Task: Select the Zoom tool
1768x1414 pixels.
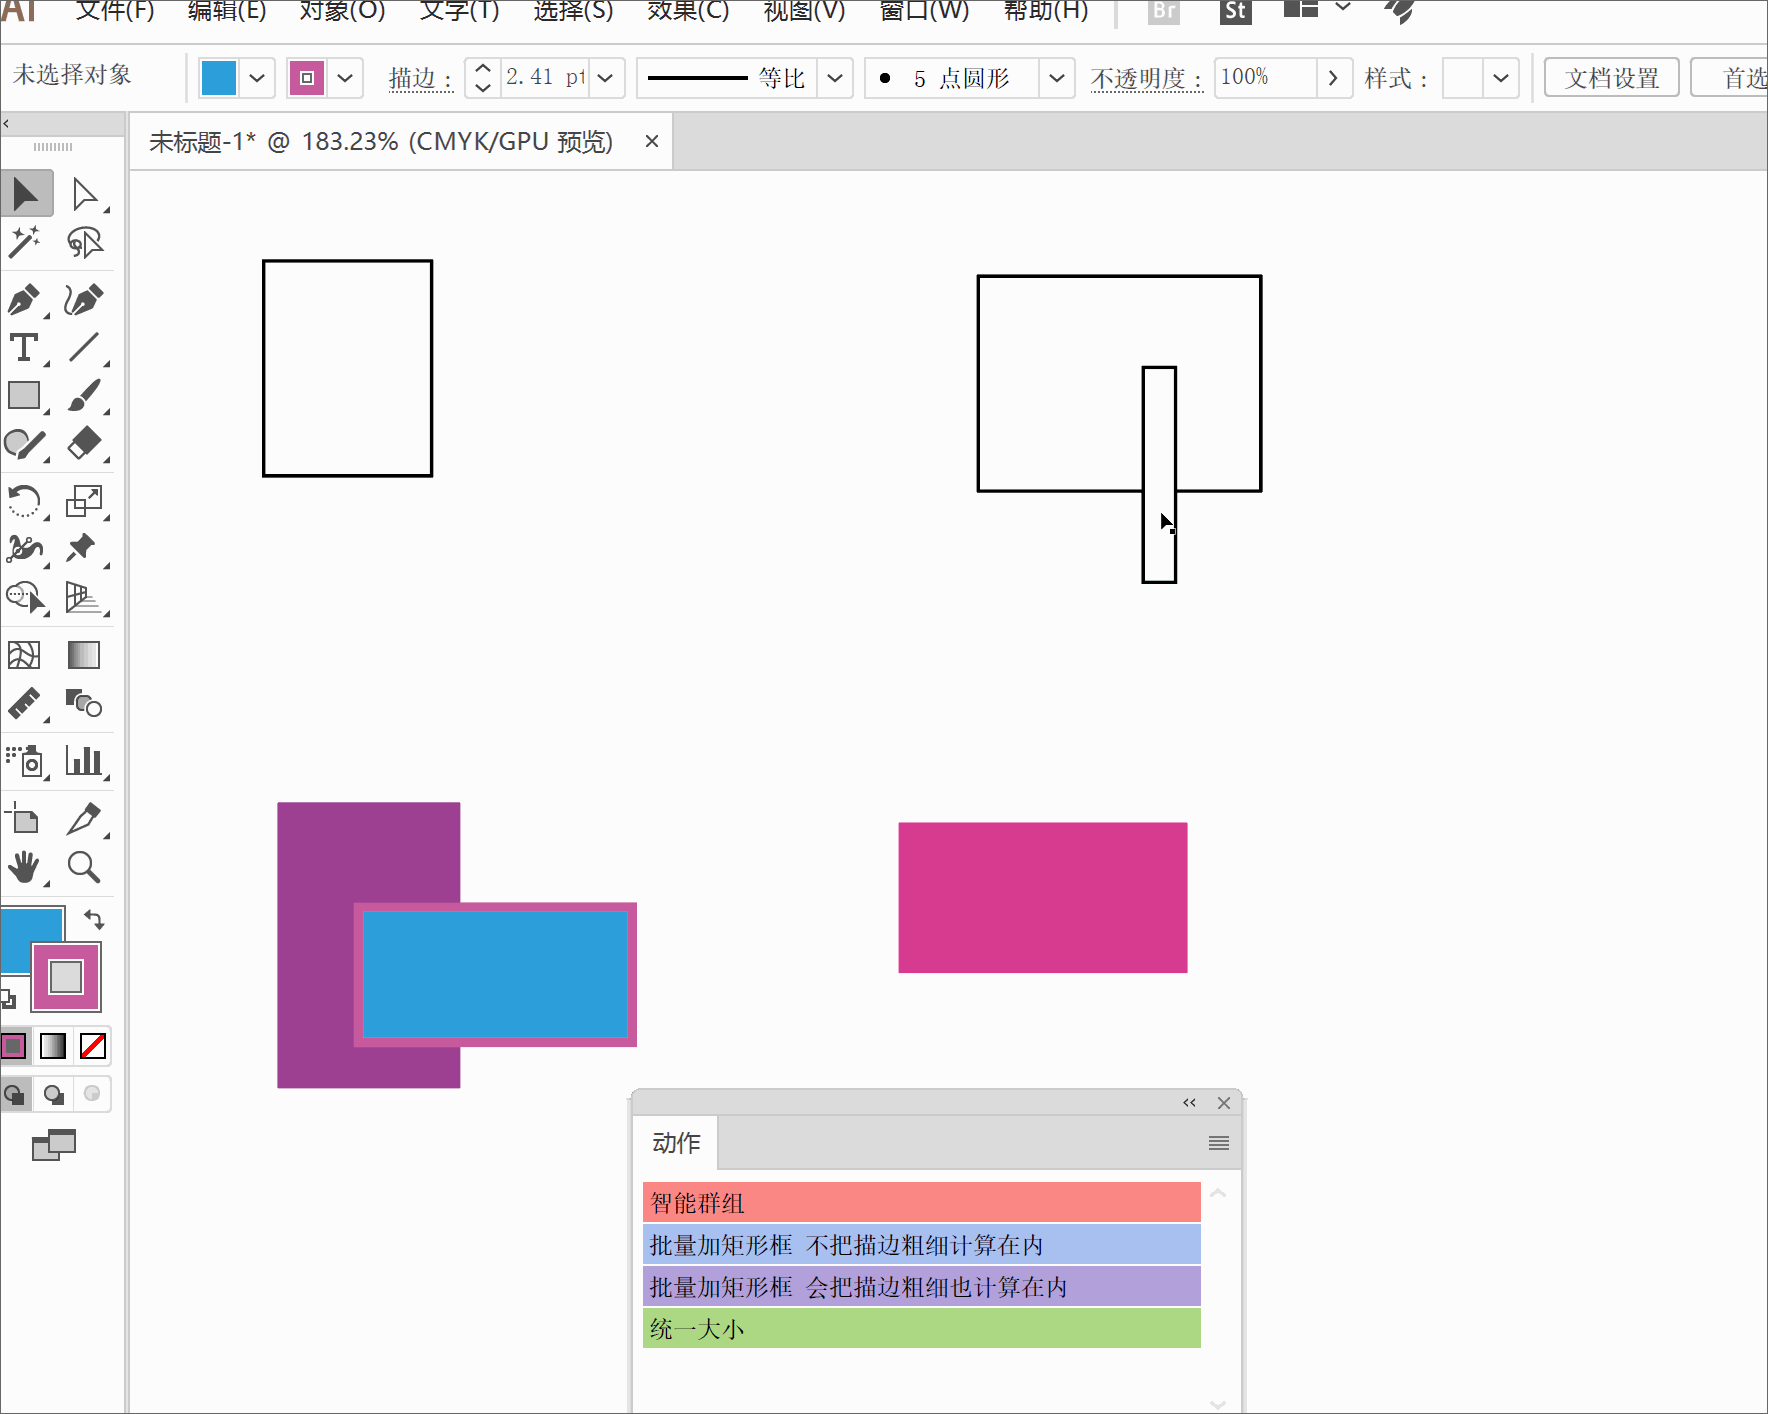Action: (x=84, y=867)
